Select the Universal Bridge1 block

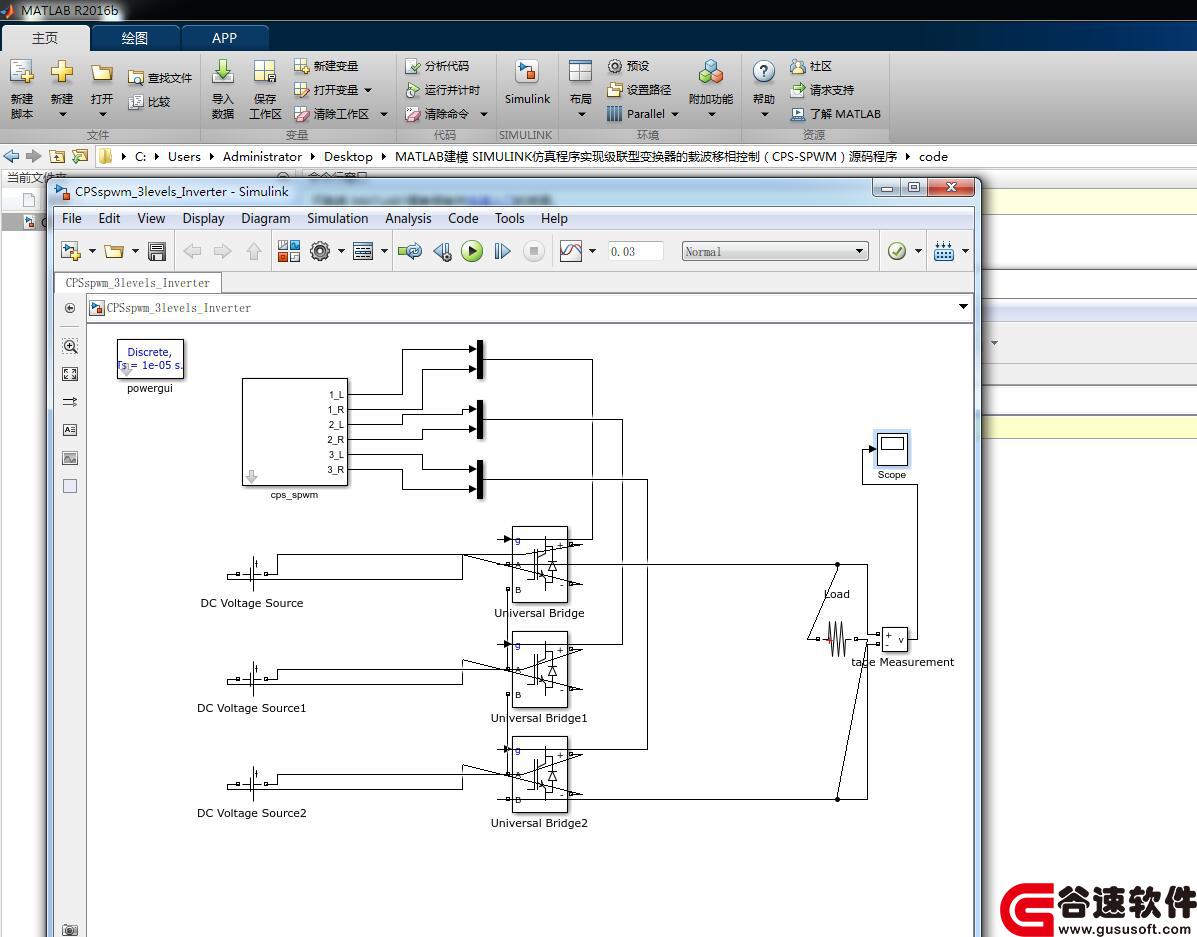pos(539,669)
